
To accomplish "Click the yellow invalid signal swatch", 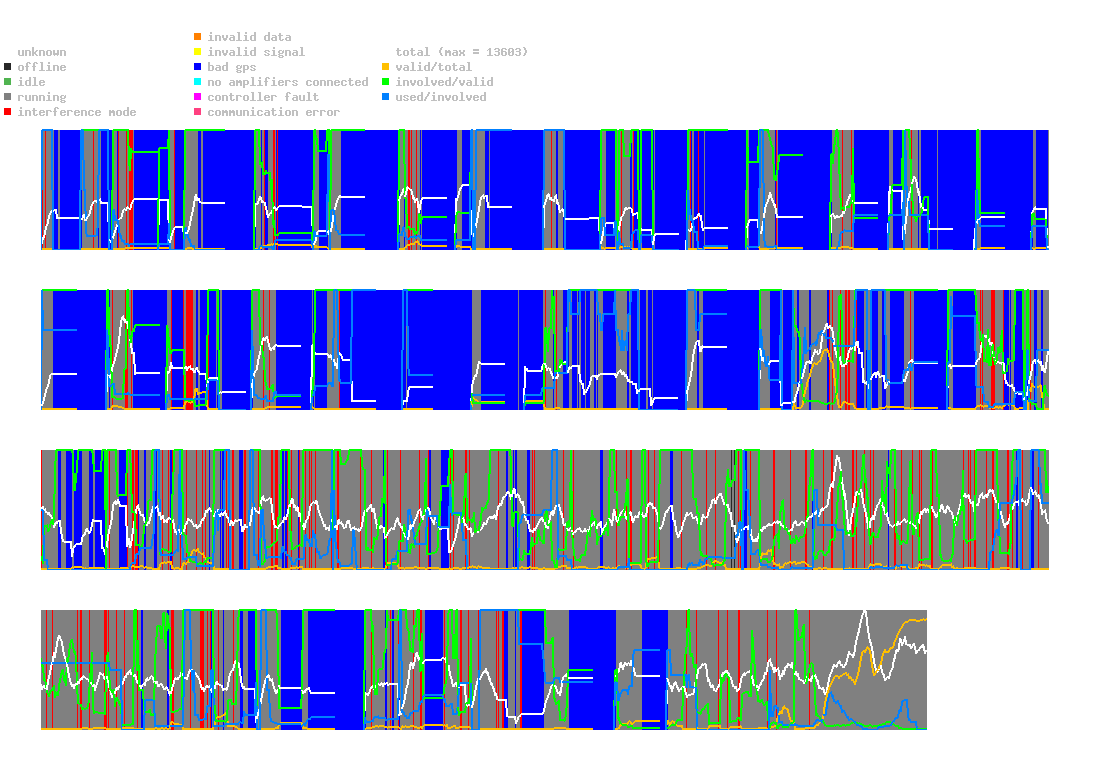I will [198, 52].
